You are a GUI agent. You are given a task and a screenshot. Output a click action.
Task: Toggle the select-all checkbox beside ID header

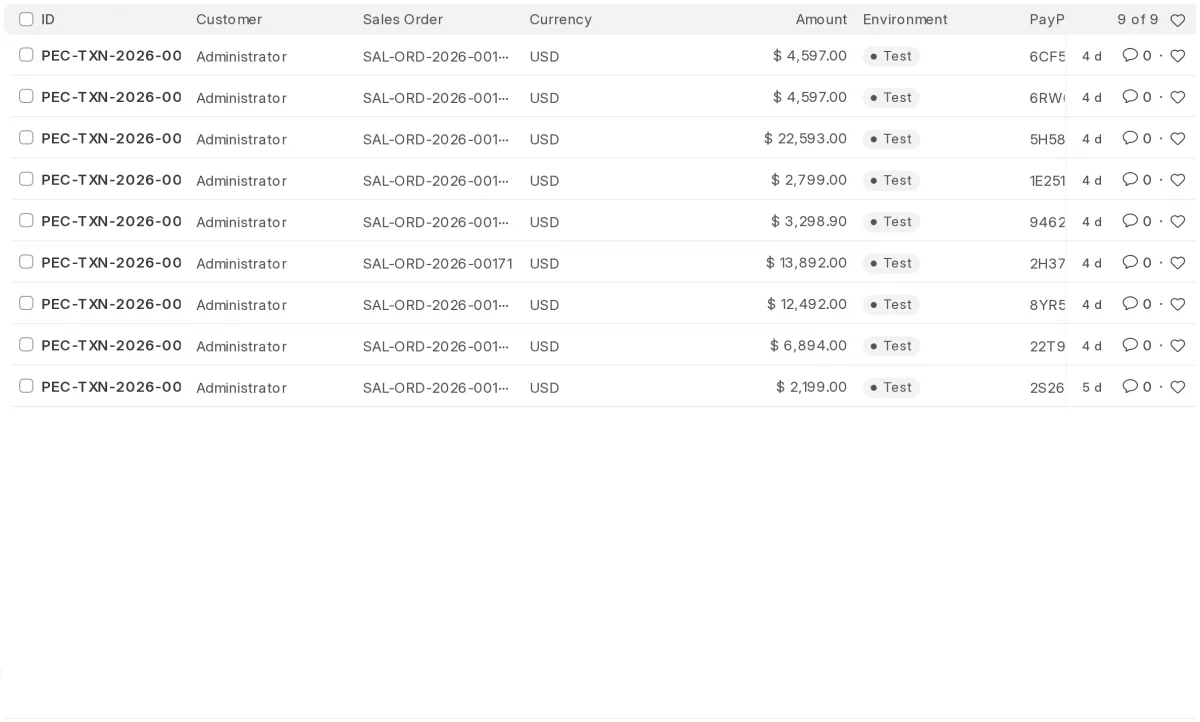pyautogui.click(x=26, y=19)
